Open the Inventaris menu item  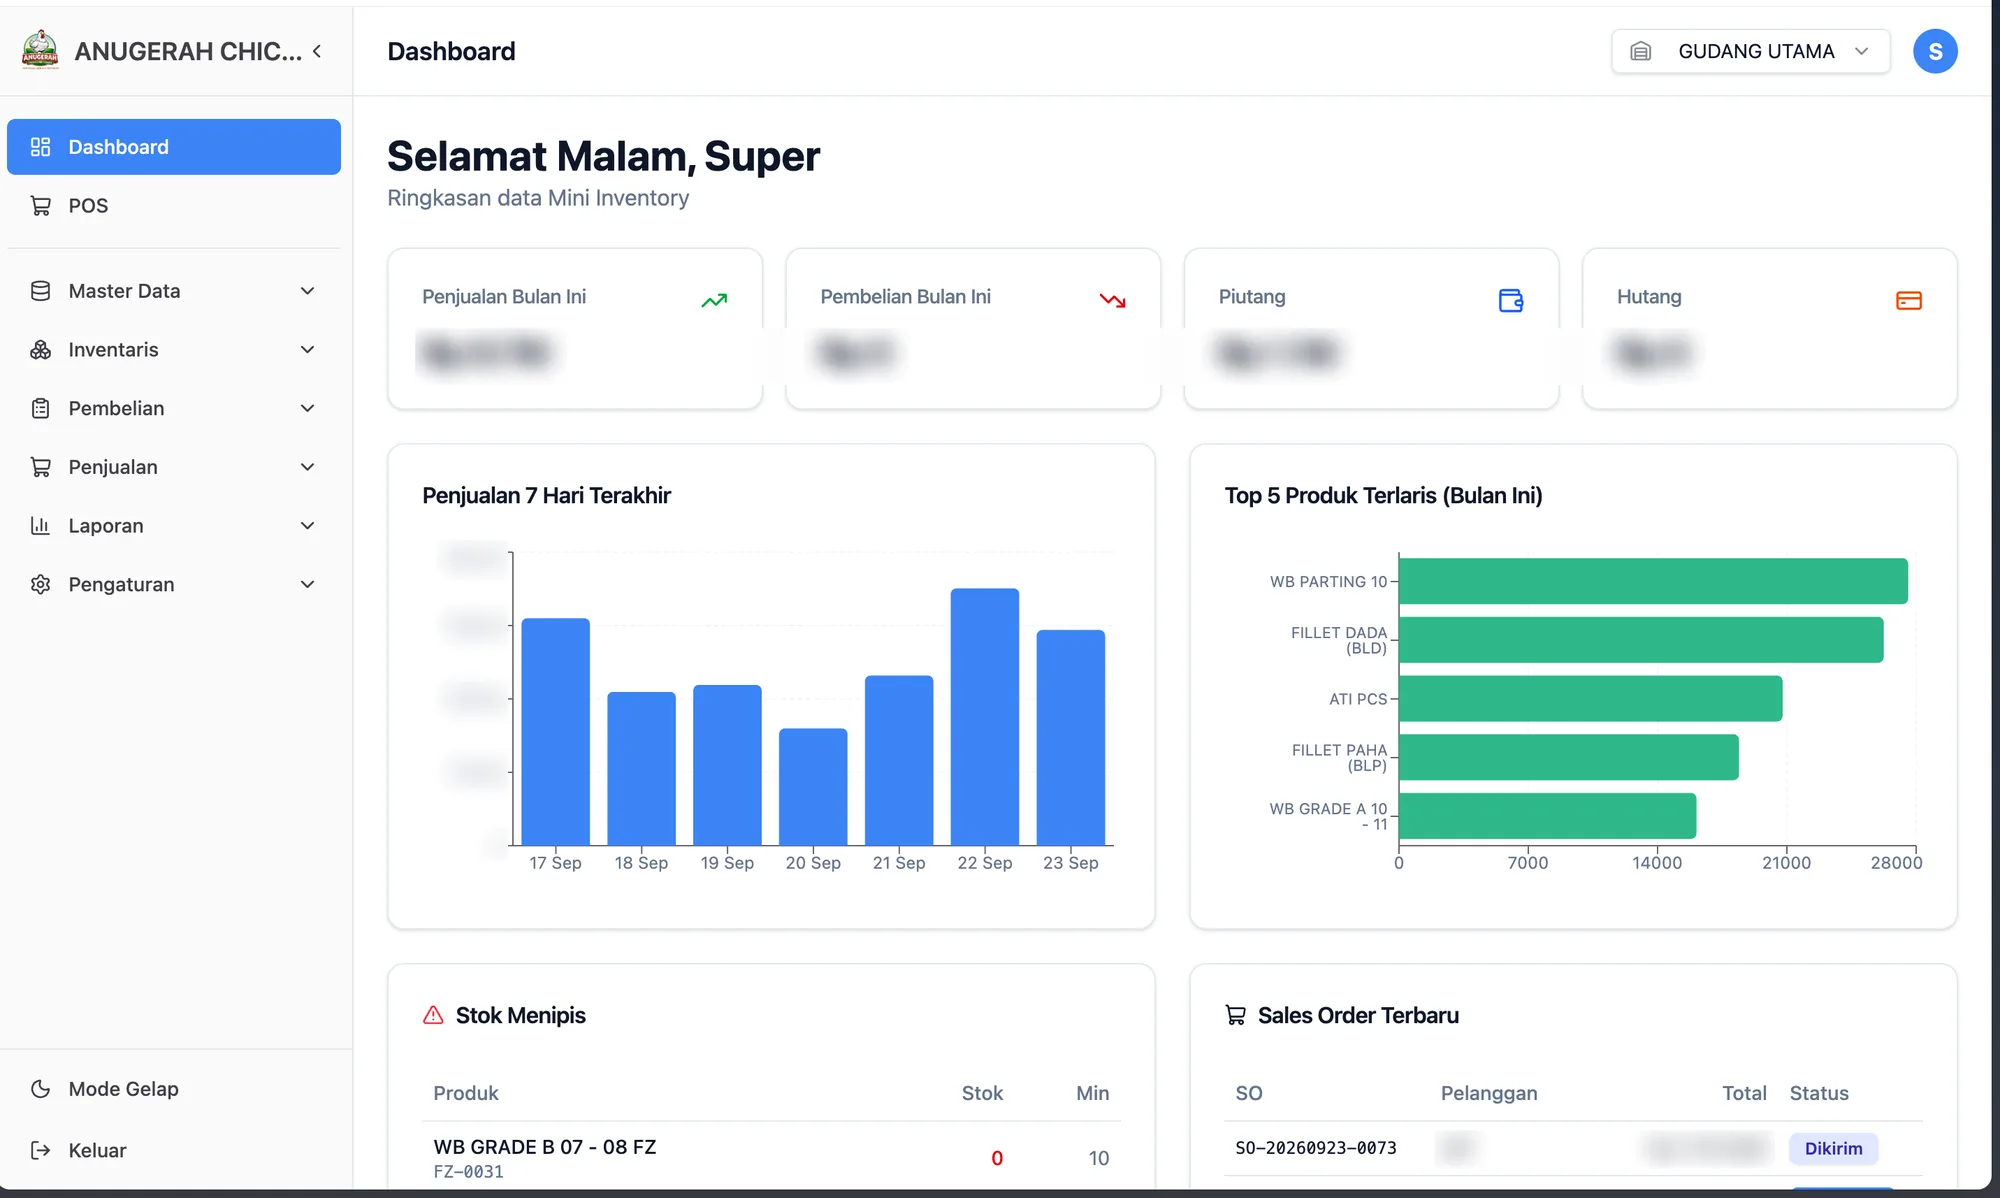(x=174, y=350)
